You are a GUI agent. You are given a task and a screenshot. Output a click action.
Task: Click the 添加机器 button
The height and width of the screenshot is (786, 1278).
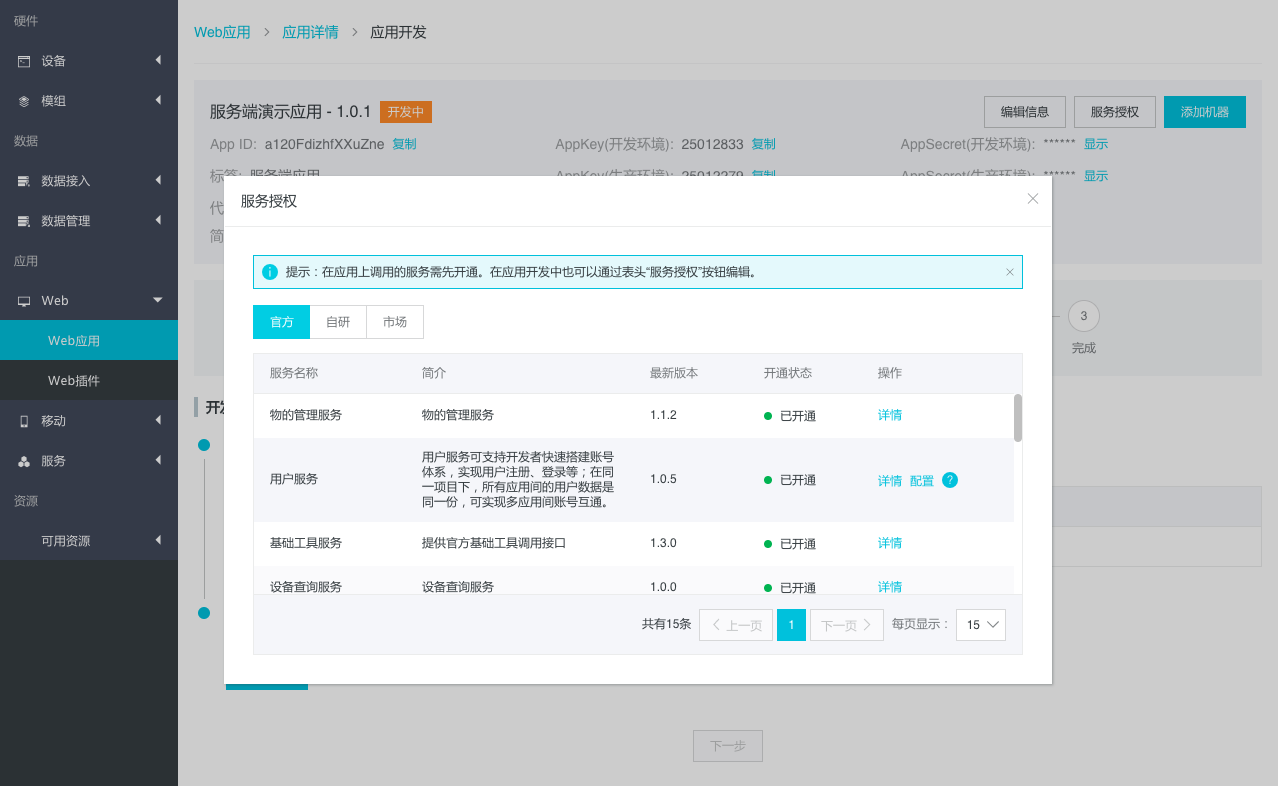point(1205,112)
